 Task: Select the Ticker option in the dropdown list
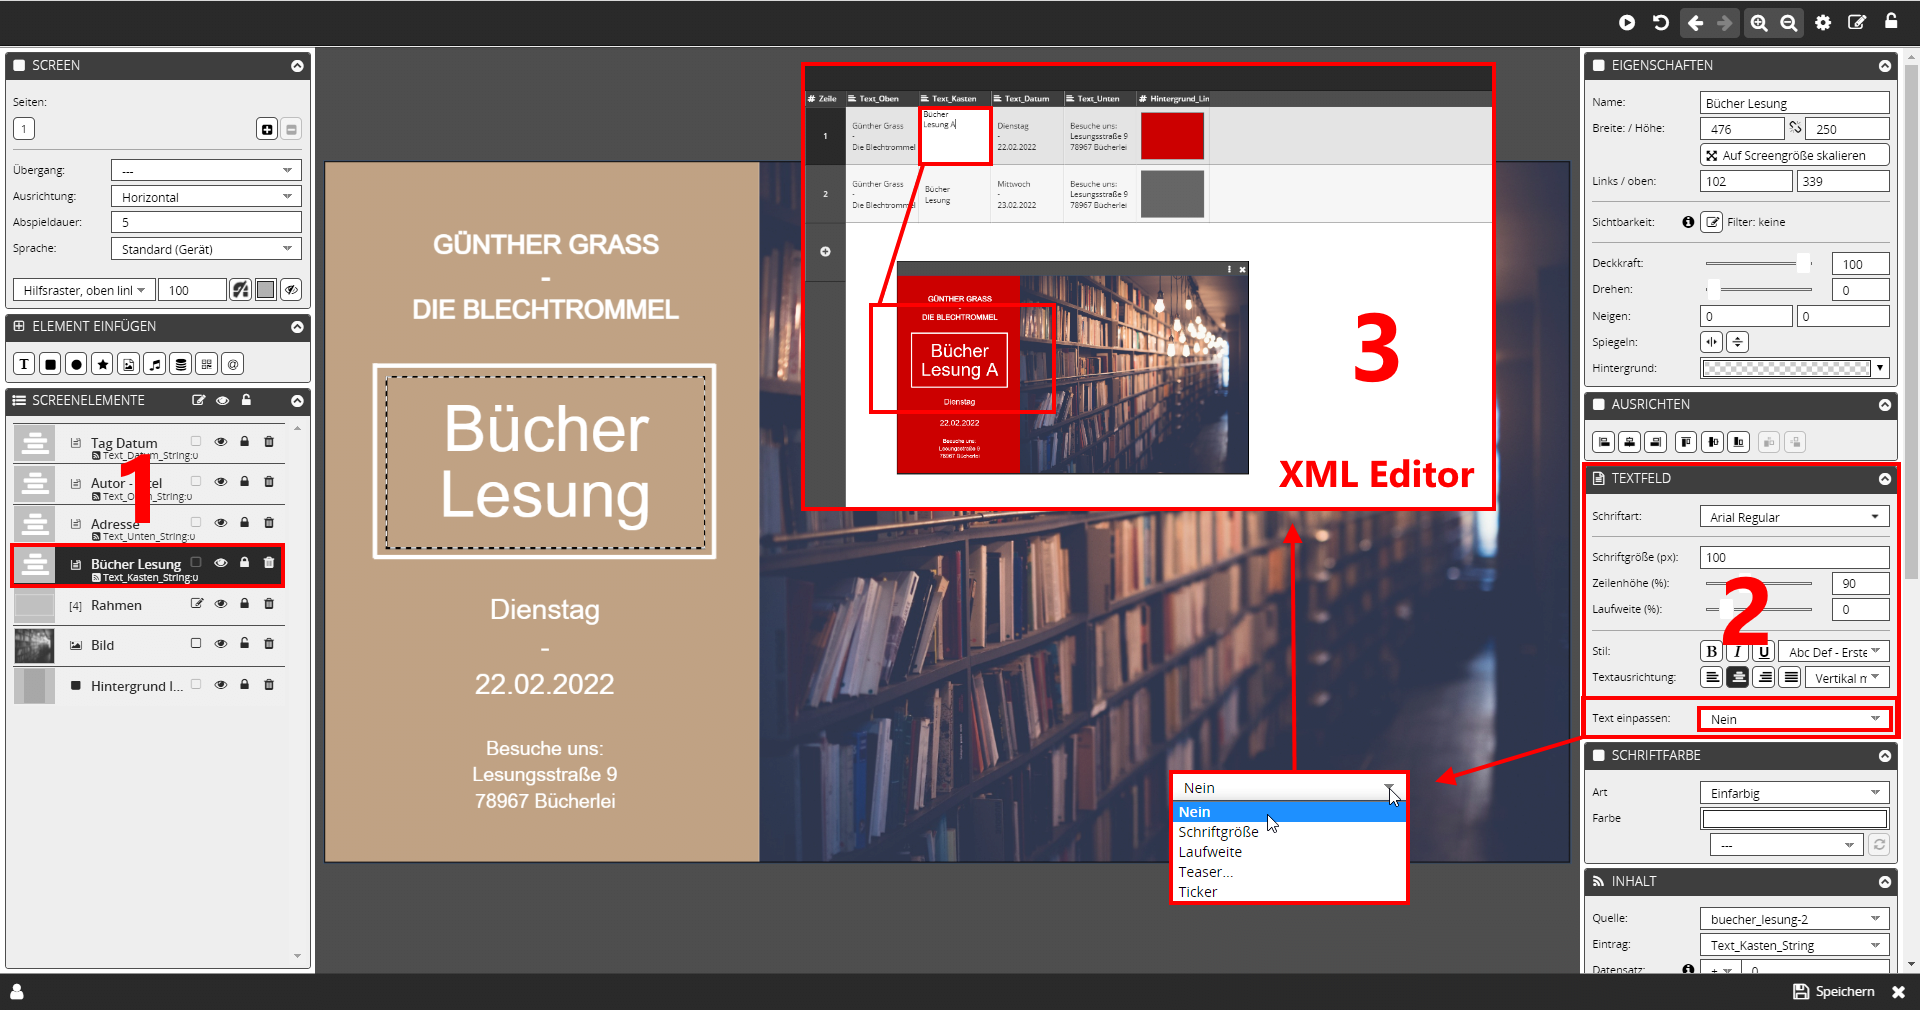tap(1197, 892)
